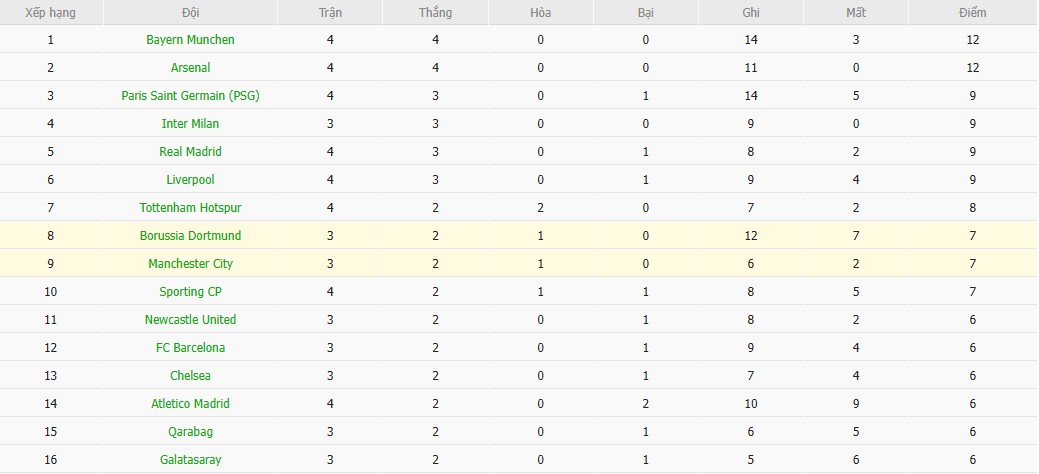Click the Đội column header
Image resolution: width=1039 pixels, height=474 pixels.
(x=190, y=13)
